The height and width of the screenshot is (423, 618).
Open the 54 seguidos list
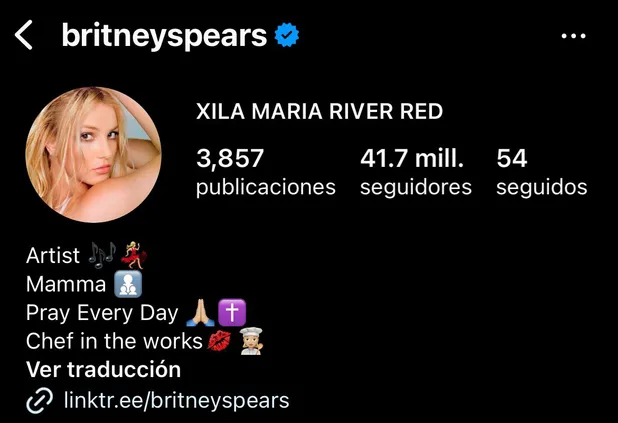pyautogui.click(x=542, y=172)
